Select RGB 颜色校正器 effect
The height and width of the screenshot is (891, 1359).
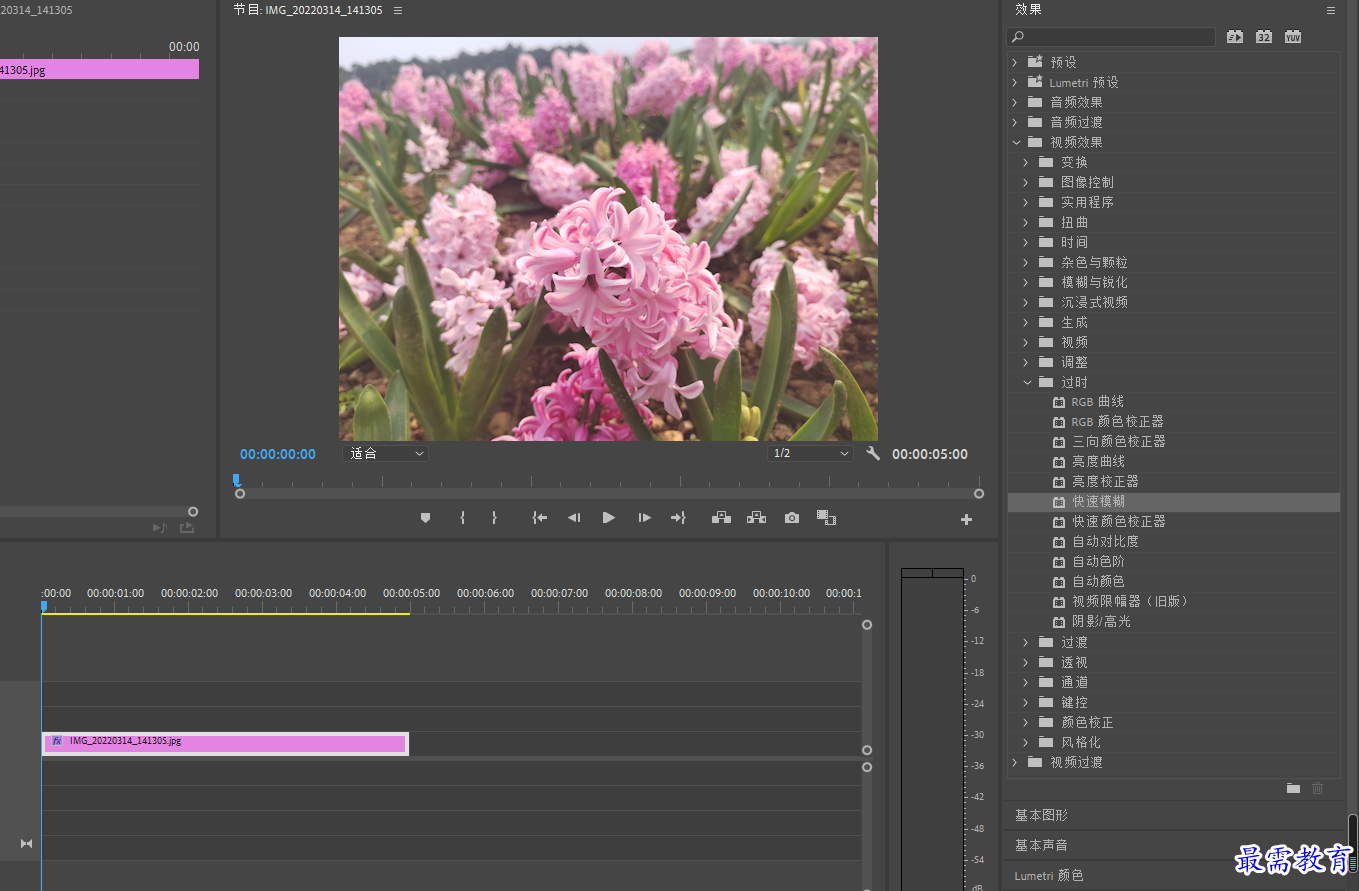pyautogui.click(x=1117, y=421)
